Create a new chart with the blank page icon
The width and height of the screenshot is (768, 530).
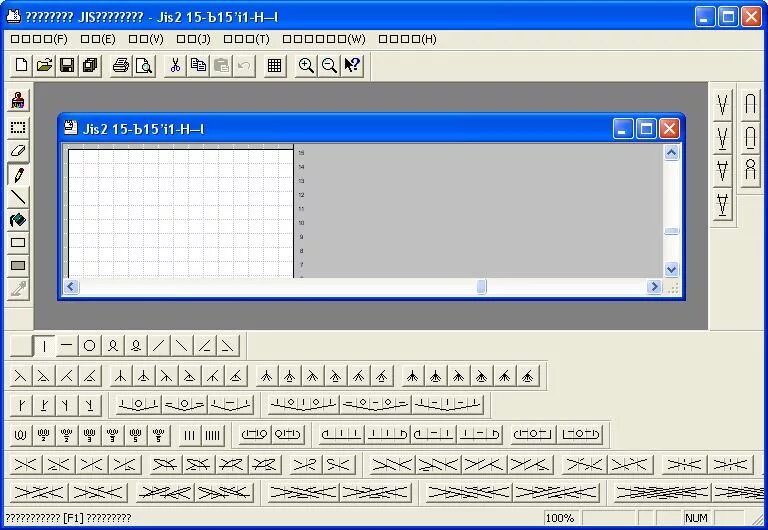pyautogui.click(x=21, y=65)
